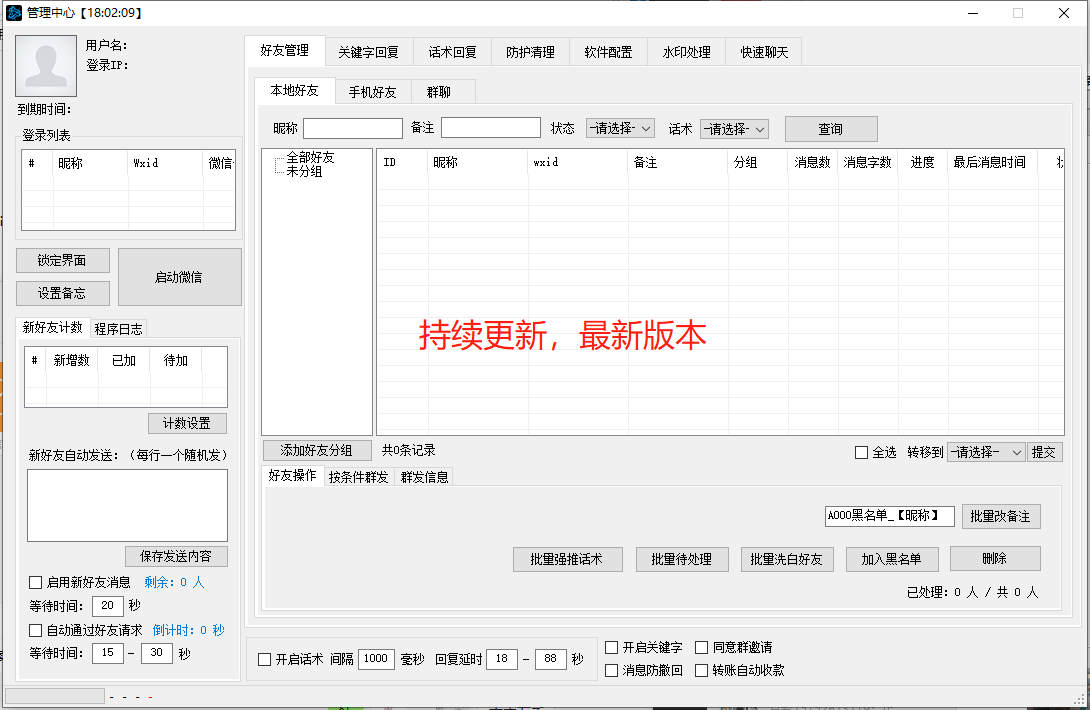Screen dimensions: 1090x710
Task: Open the 好友管理 tab
Action: 285,51
